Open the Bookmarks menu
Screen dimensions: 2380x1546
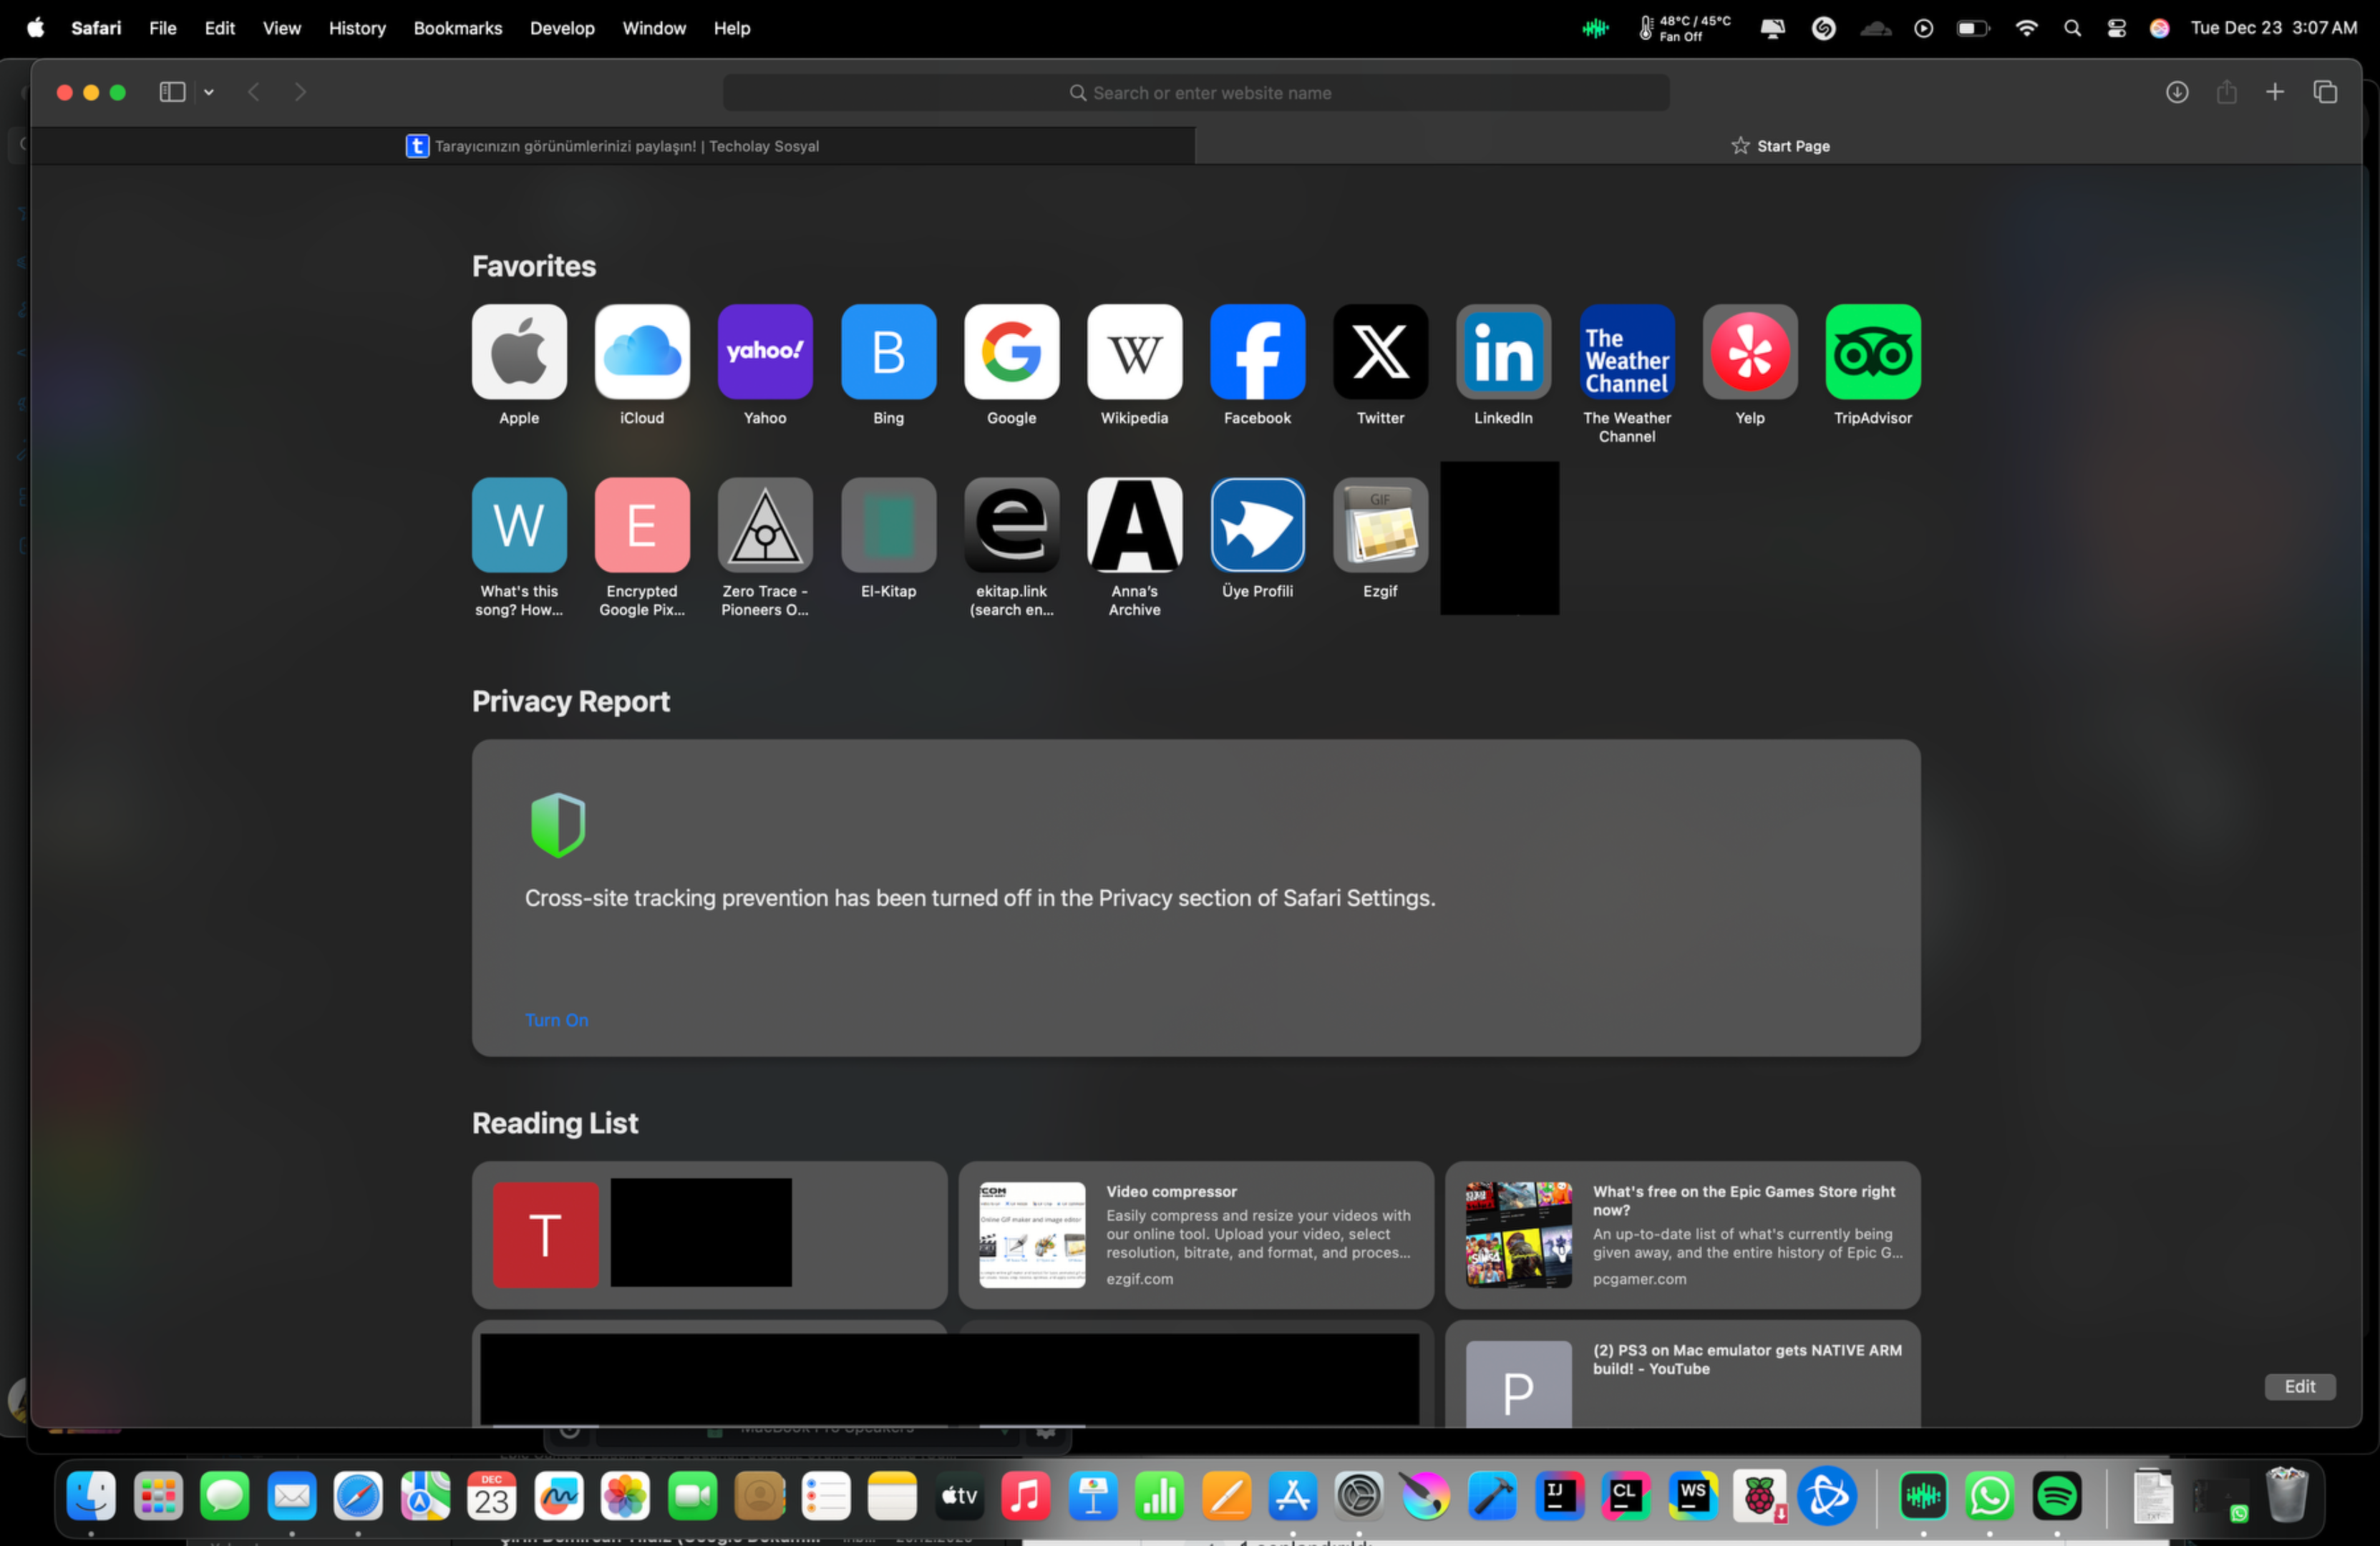point(458,28)
